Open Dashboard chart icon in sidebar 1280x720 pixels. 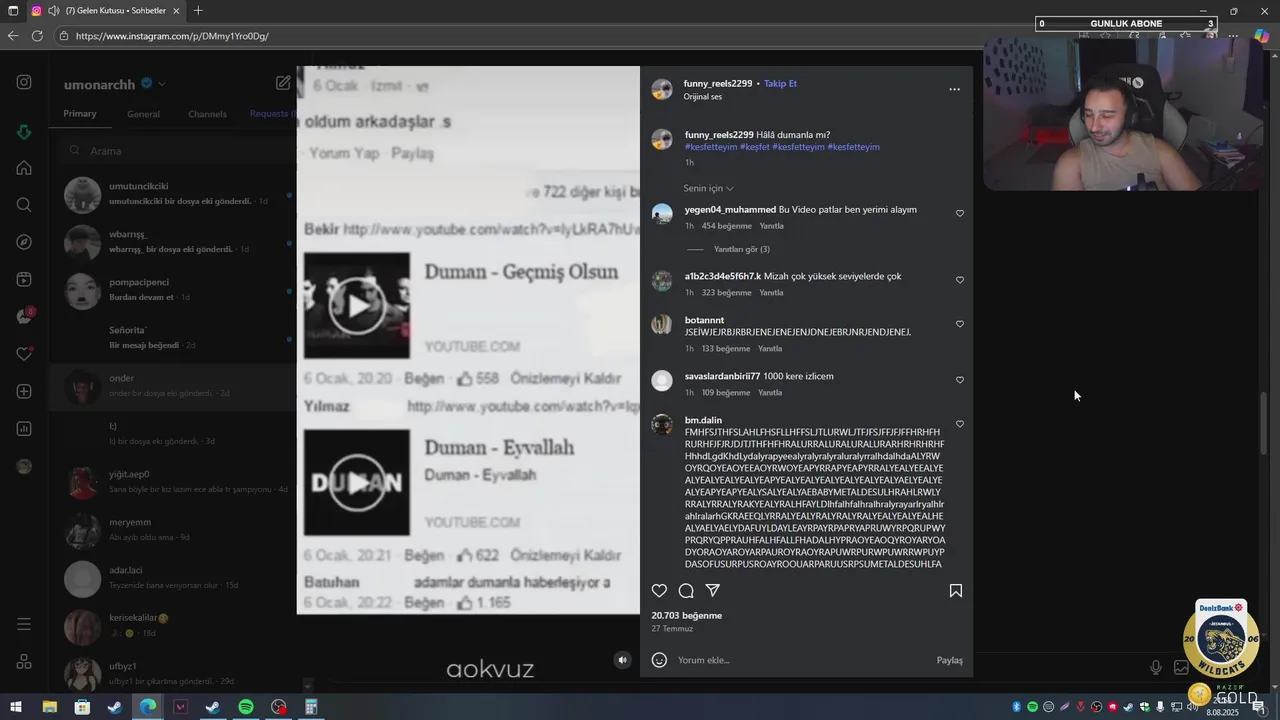click(24, 429)
